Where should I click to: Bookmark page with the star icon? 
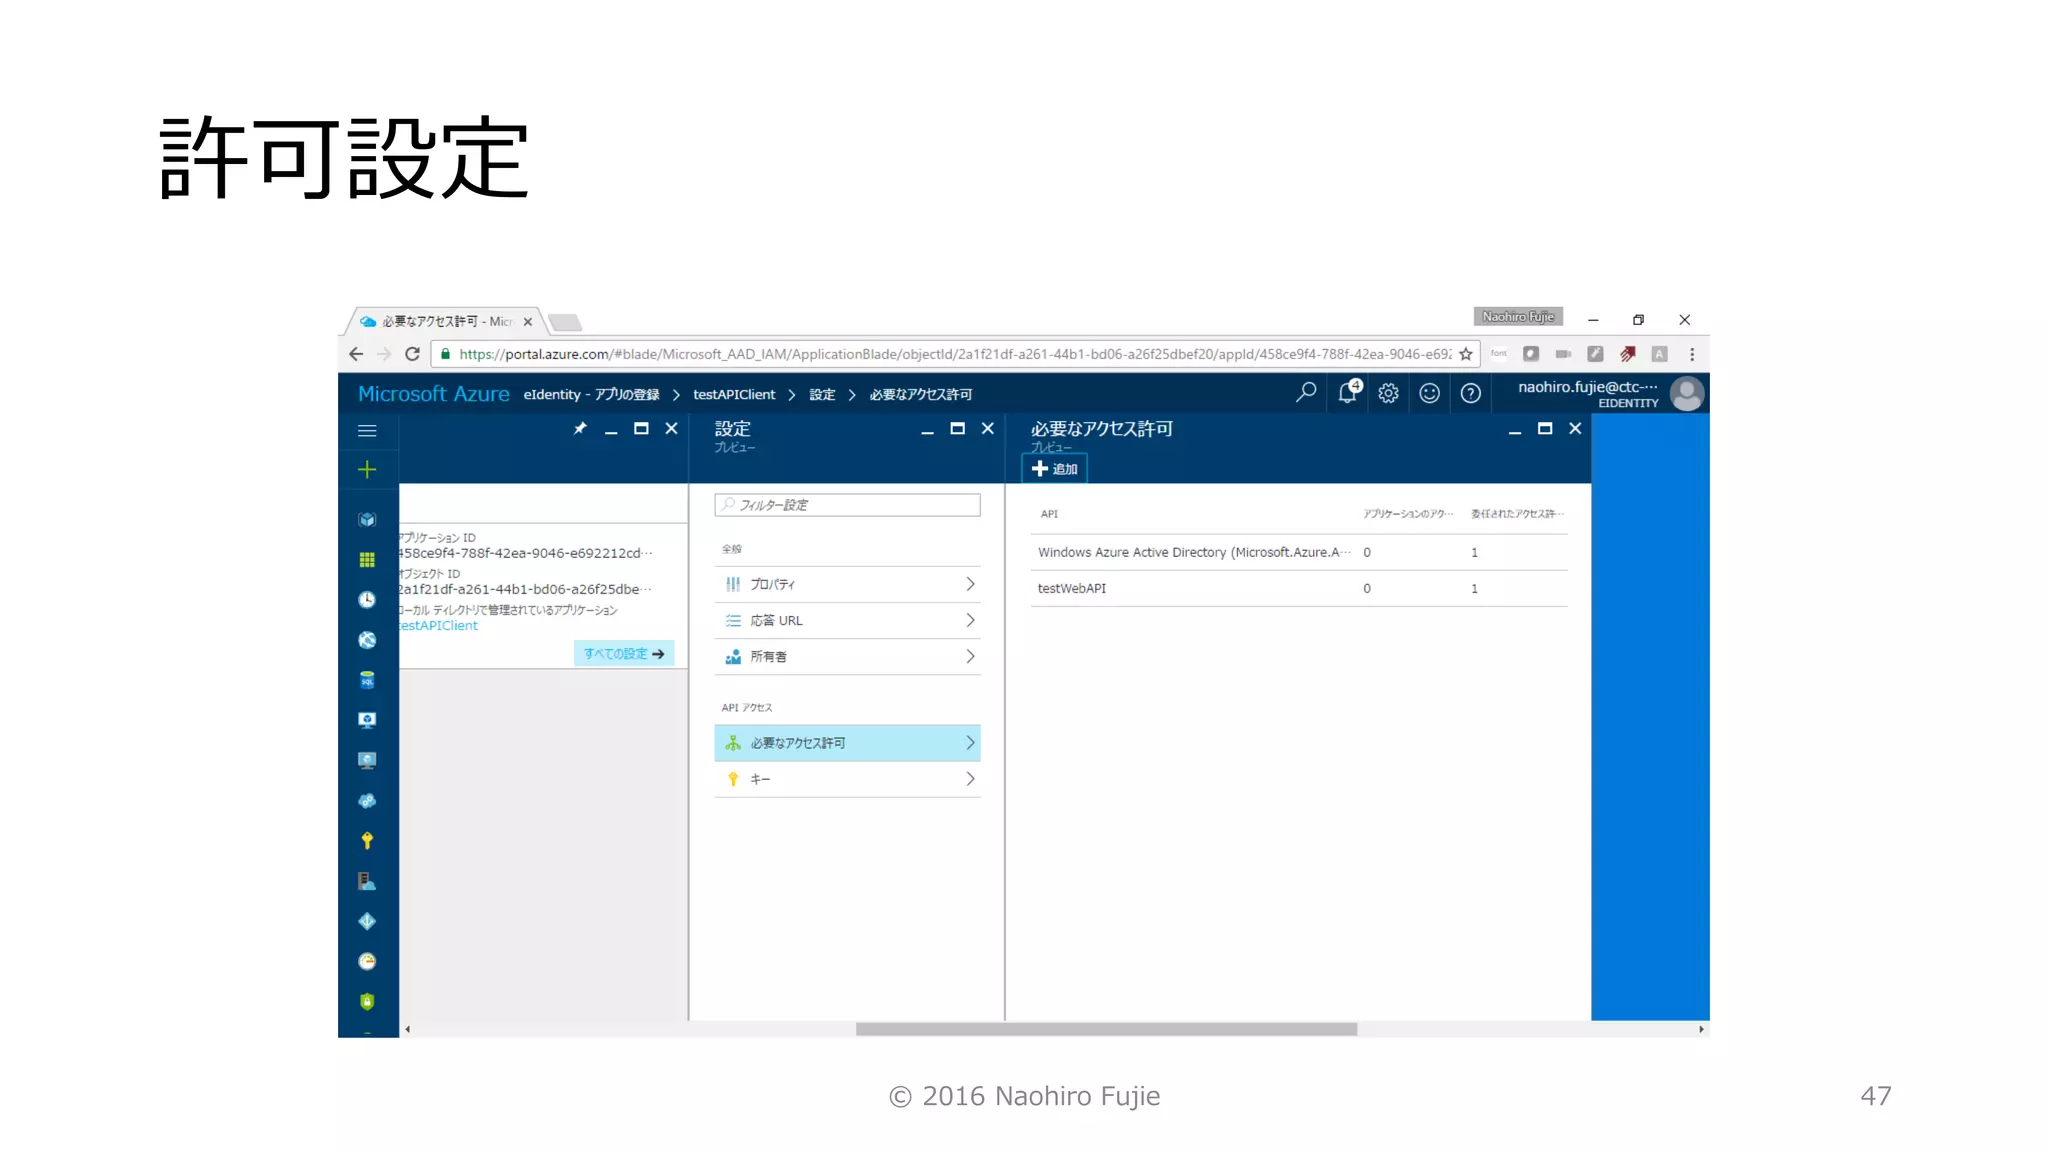[1465, 354]
